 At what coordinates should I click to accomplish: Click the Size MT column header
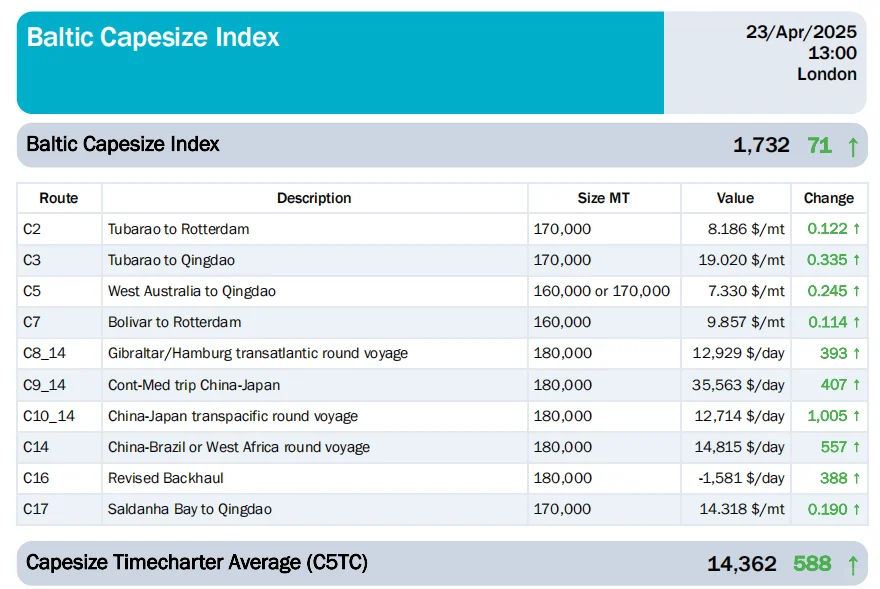click(603, 198)
